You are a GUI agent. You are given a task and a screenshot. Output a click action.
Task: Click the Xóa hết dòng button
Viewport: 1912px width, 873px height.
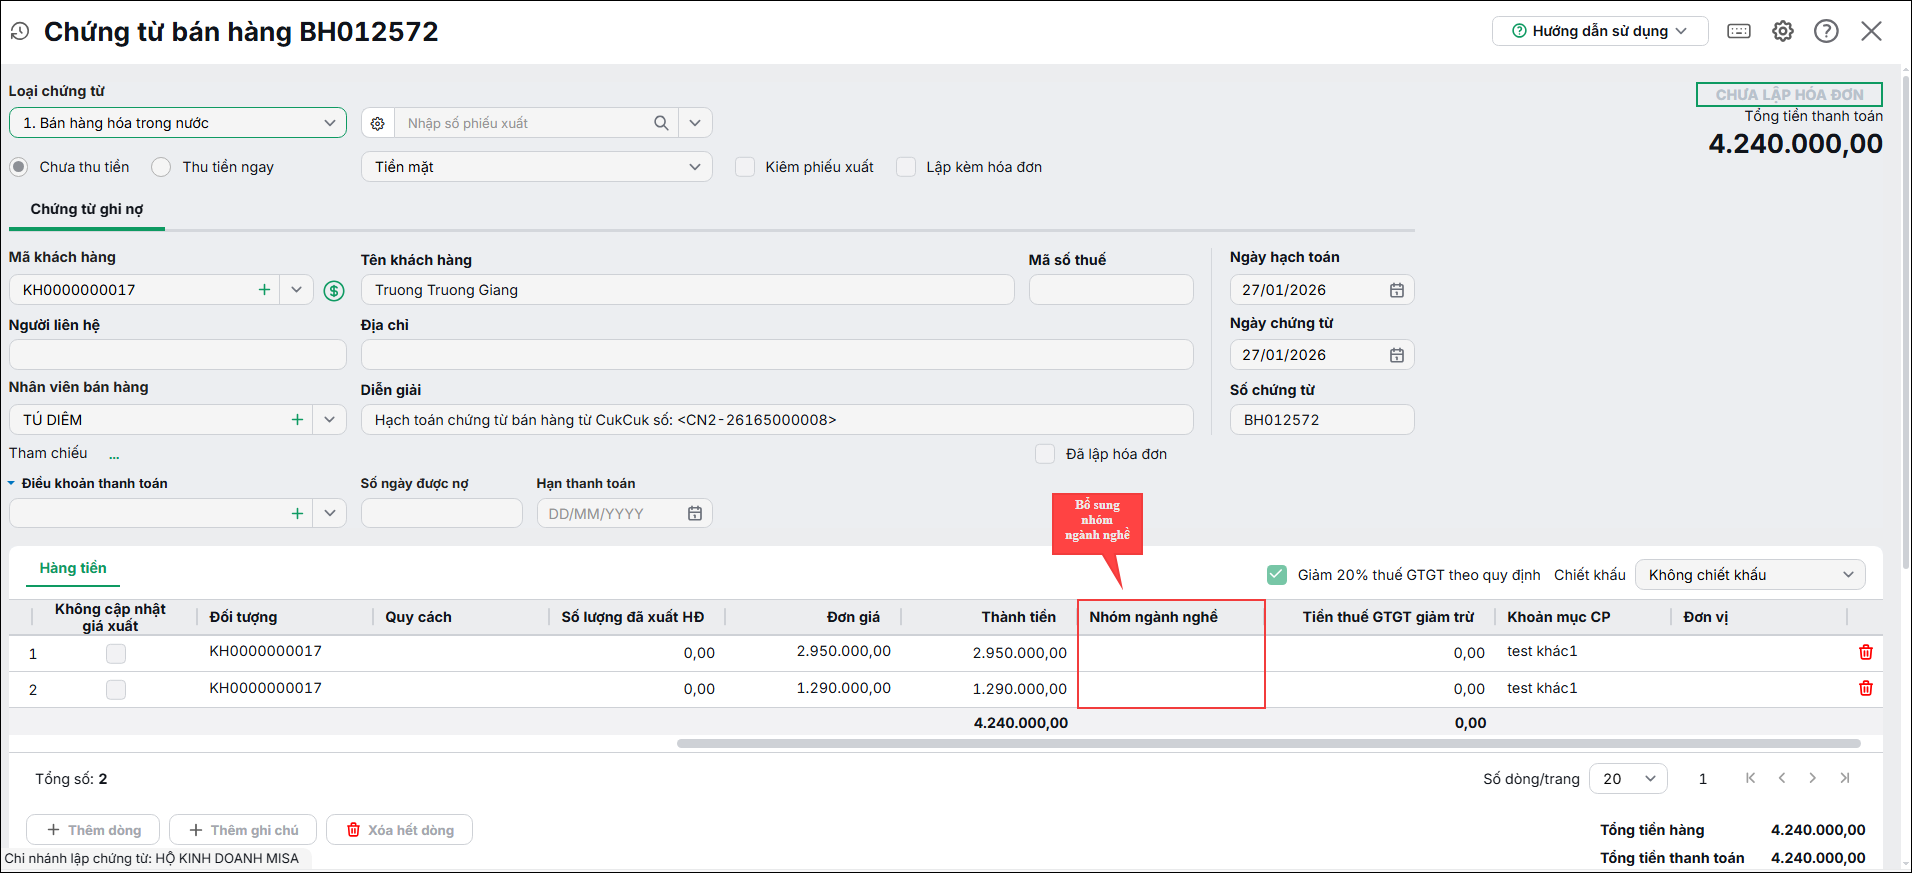(400, 830)
